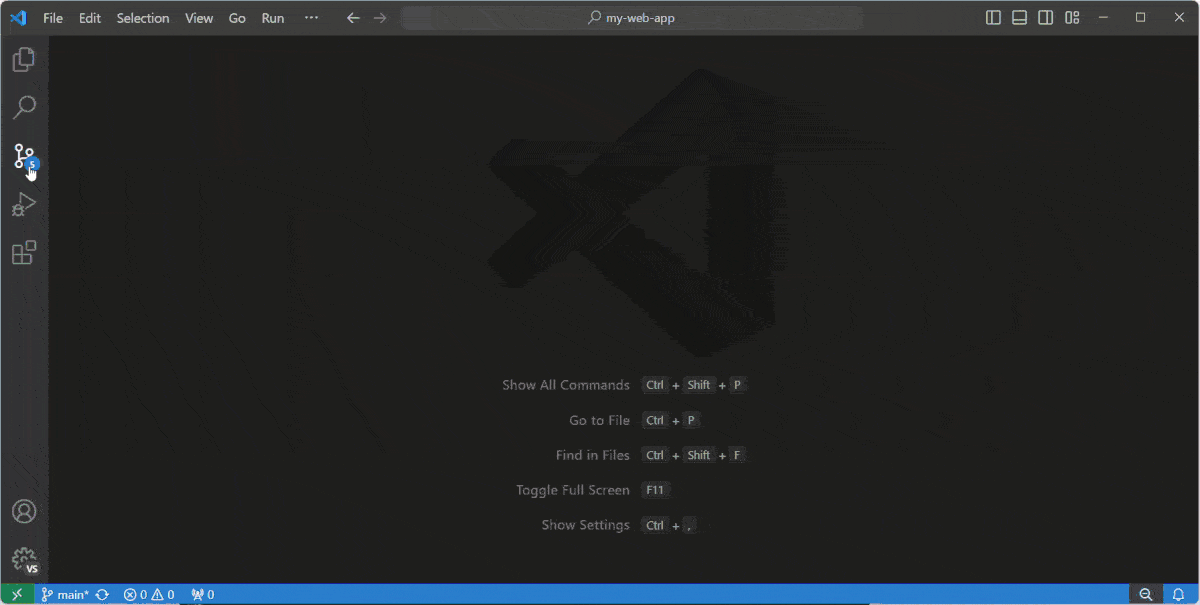Open the Explorer view in activity bar
1200x605 pixels.
tap(24, 60)
